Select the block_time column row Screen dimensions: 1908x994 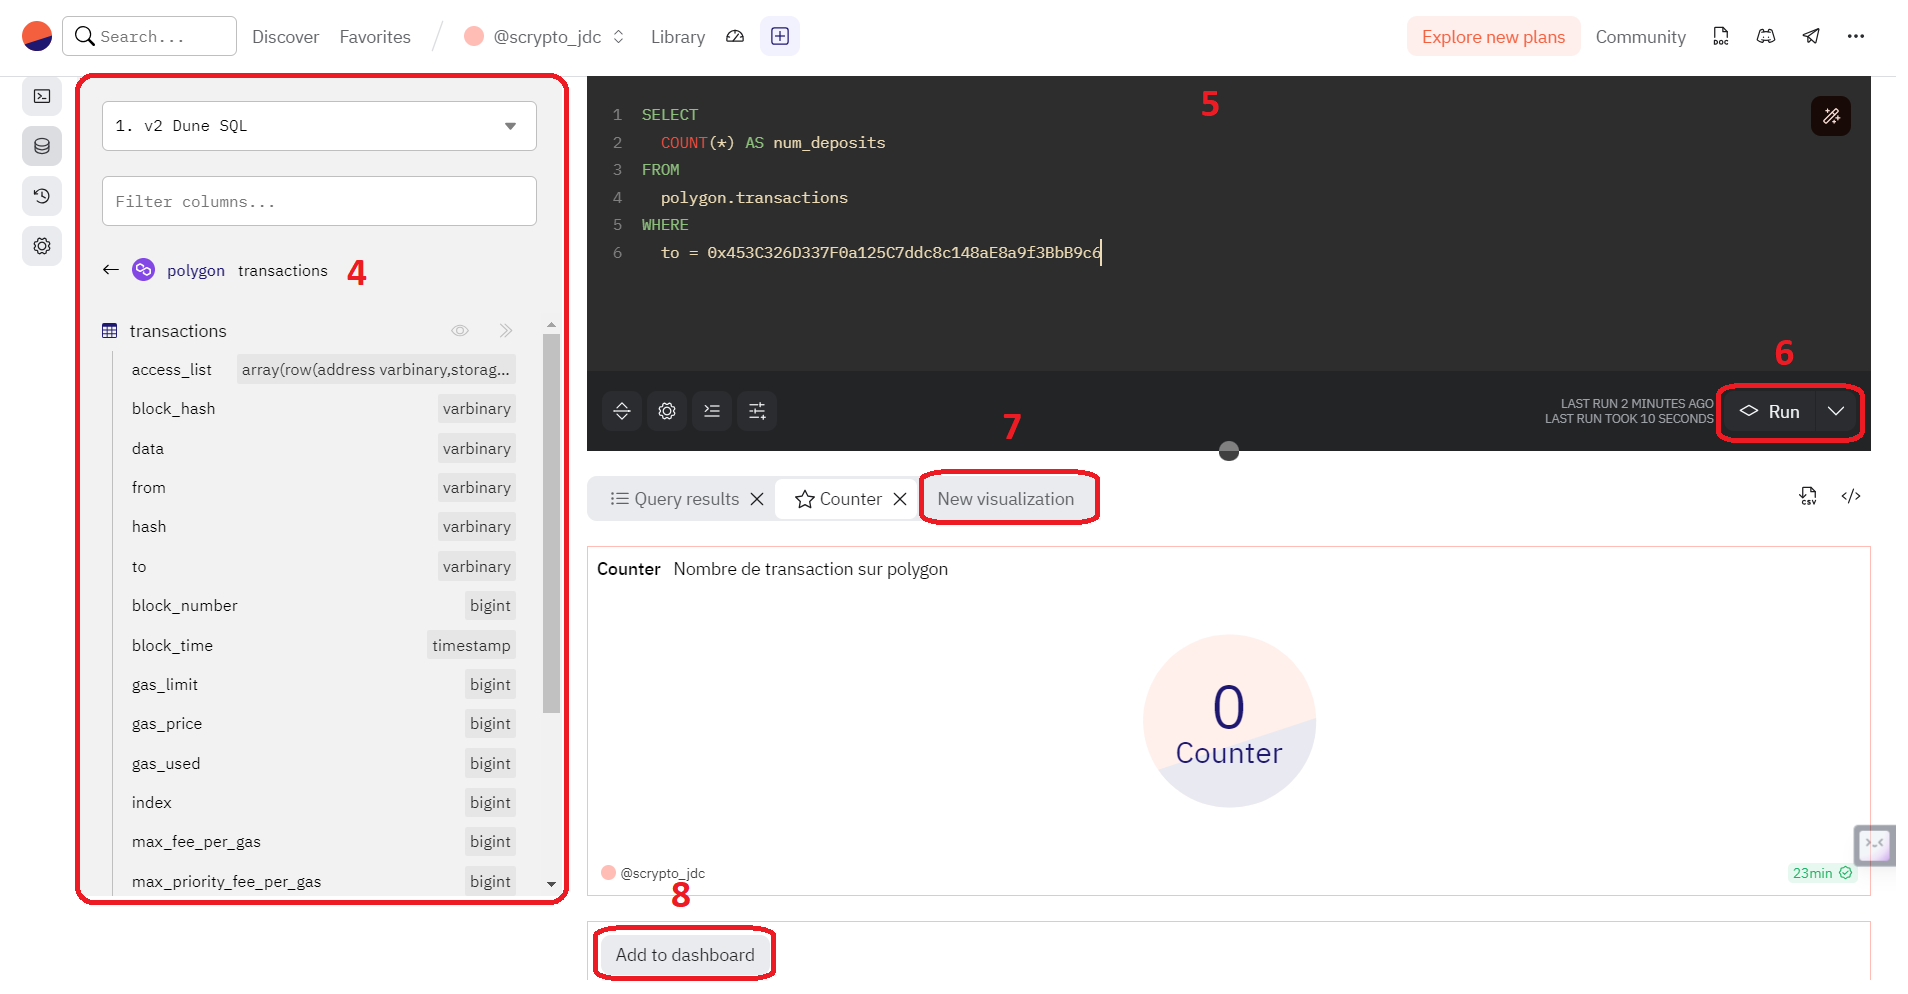pos(323,646)
